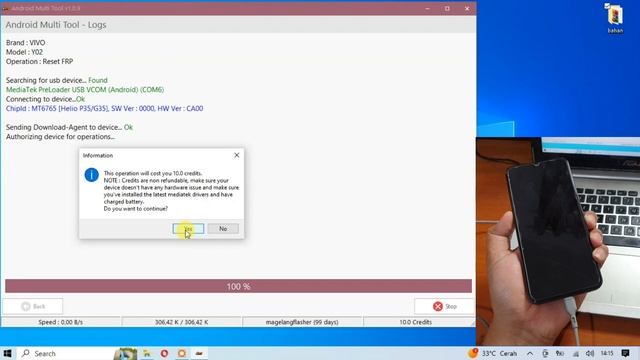Maximize the Android Multi Tool window
This screenshot has height=360, width=640.
point(447,8)
